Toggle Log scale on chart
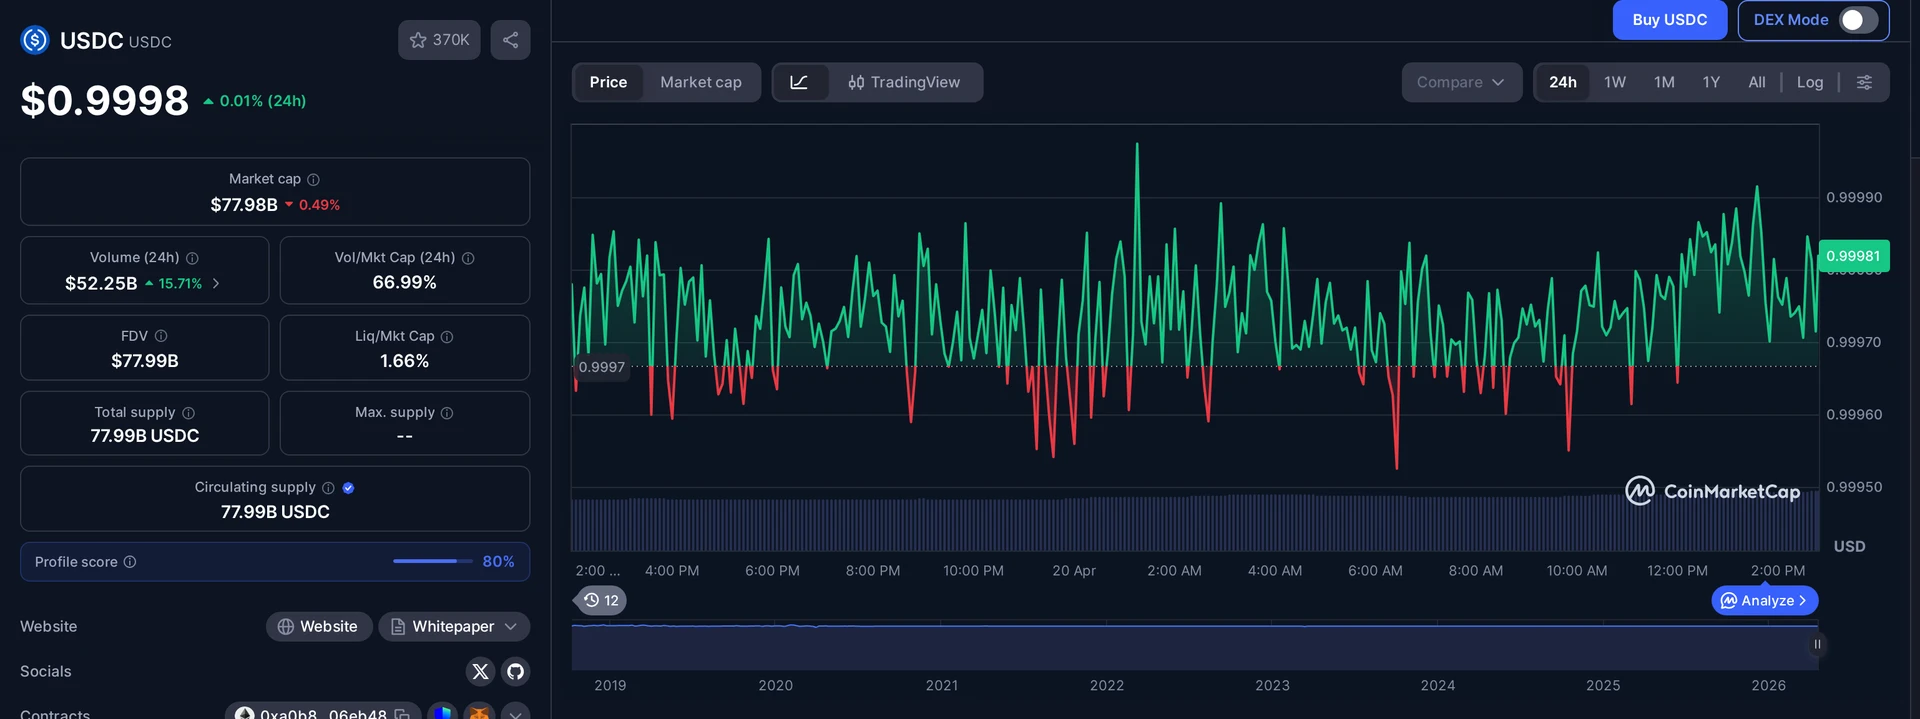Viewport: 1920px width, 719px height. pyautogui.click(x=1810, y=83)
